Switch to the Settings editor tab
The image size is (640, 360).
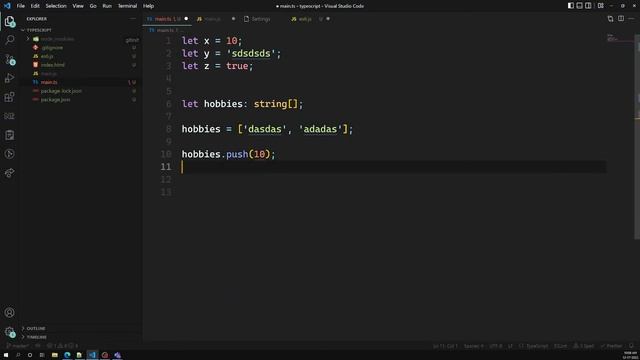coord(263,19)
